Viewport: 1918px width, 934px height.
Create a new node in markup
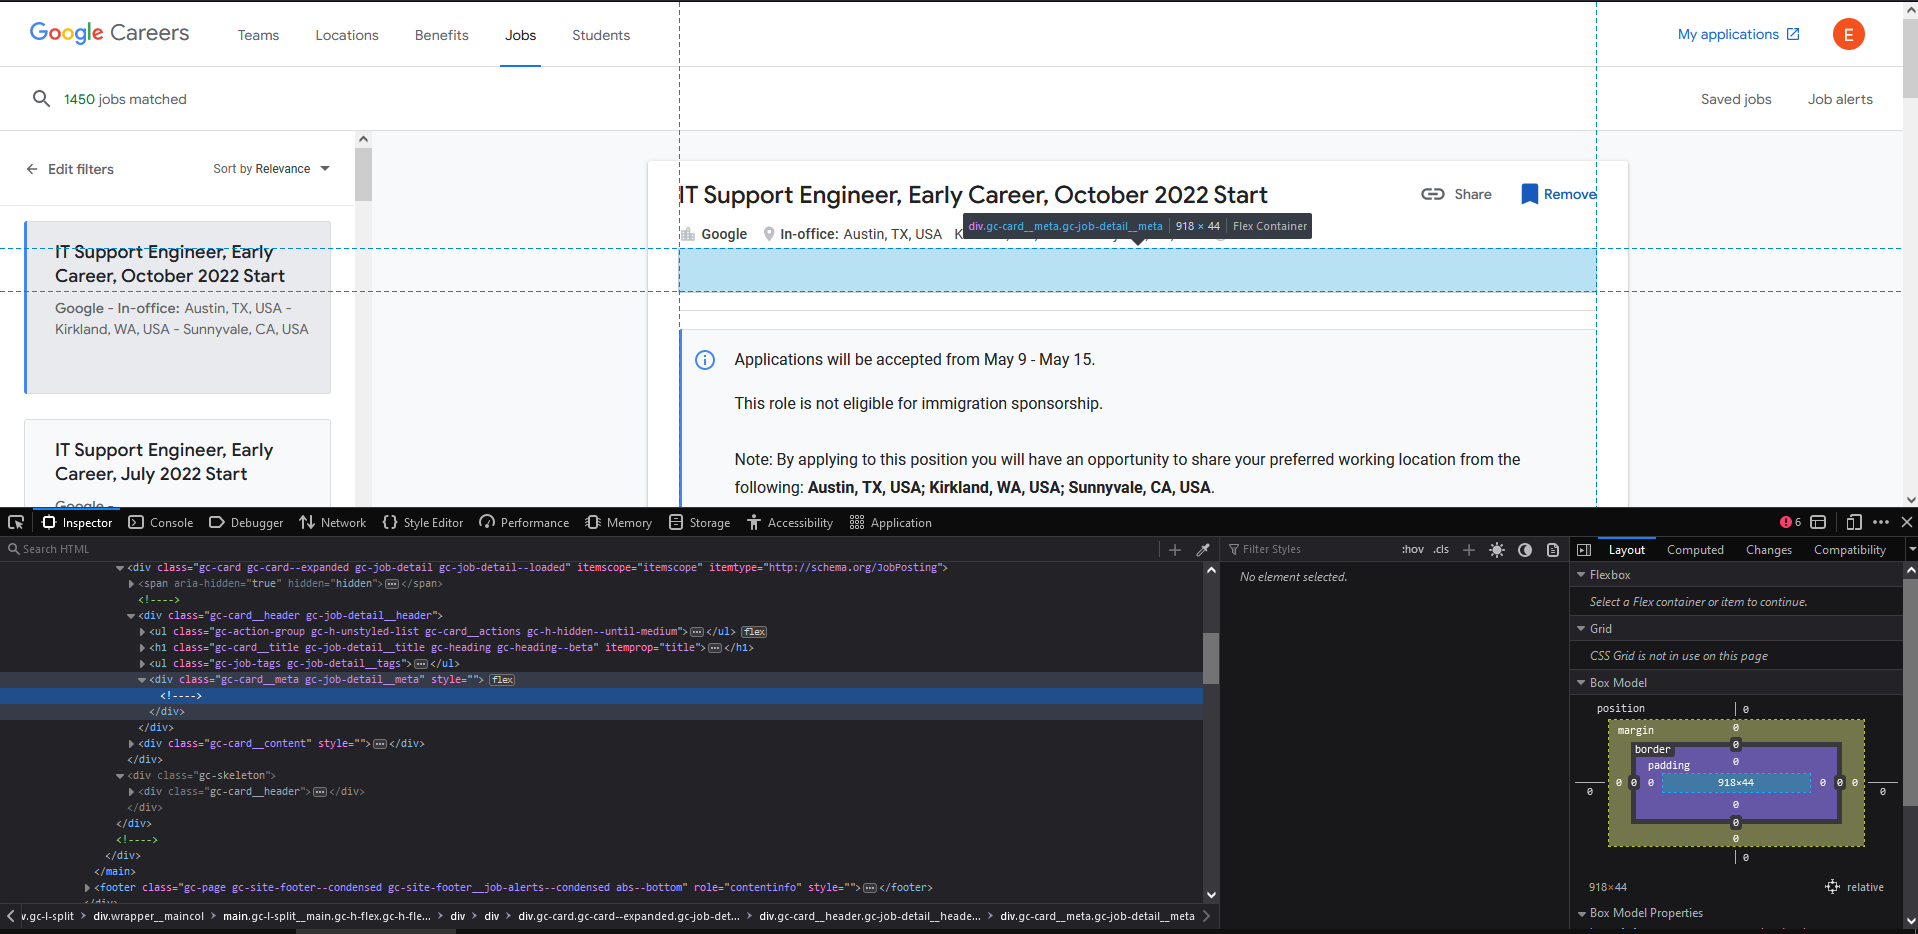coord(1175,550)
